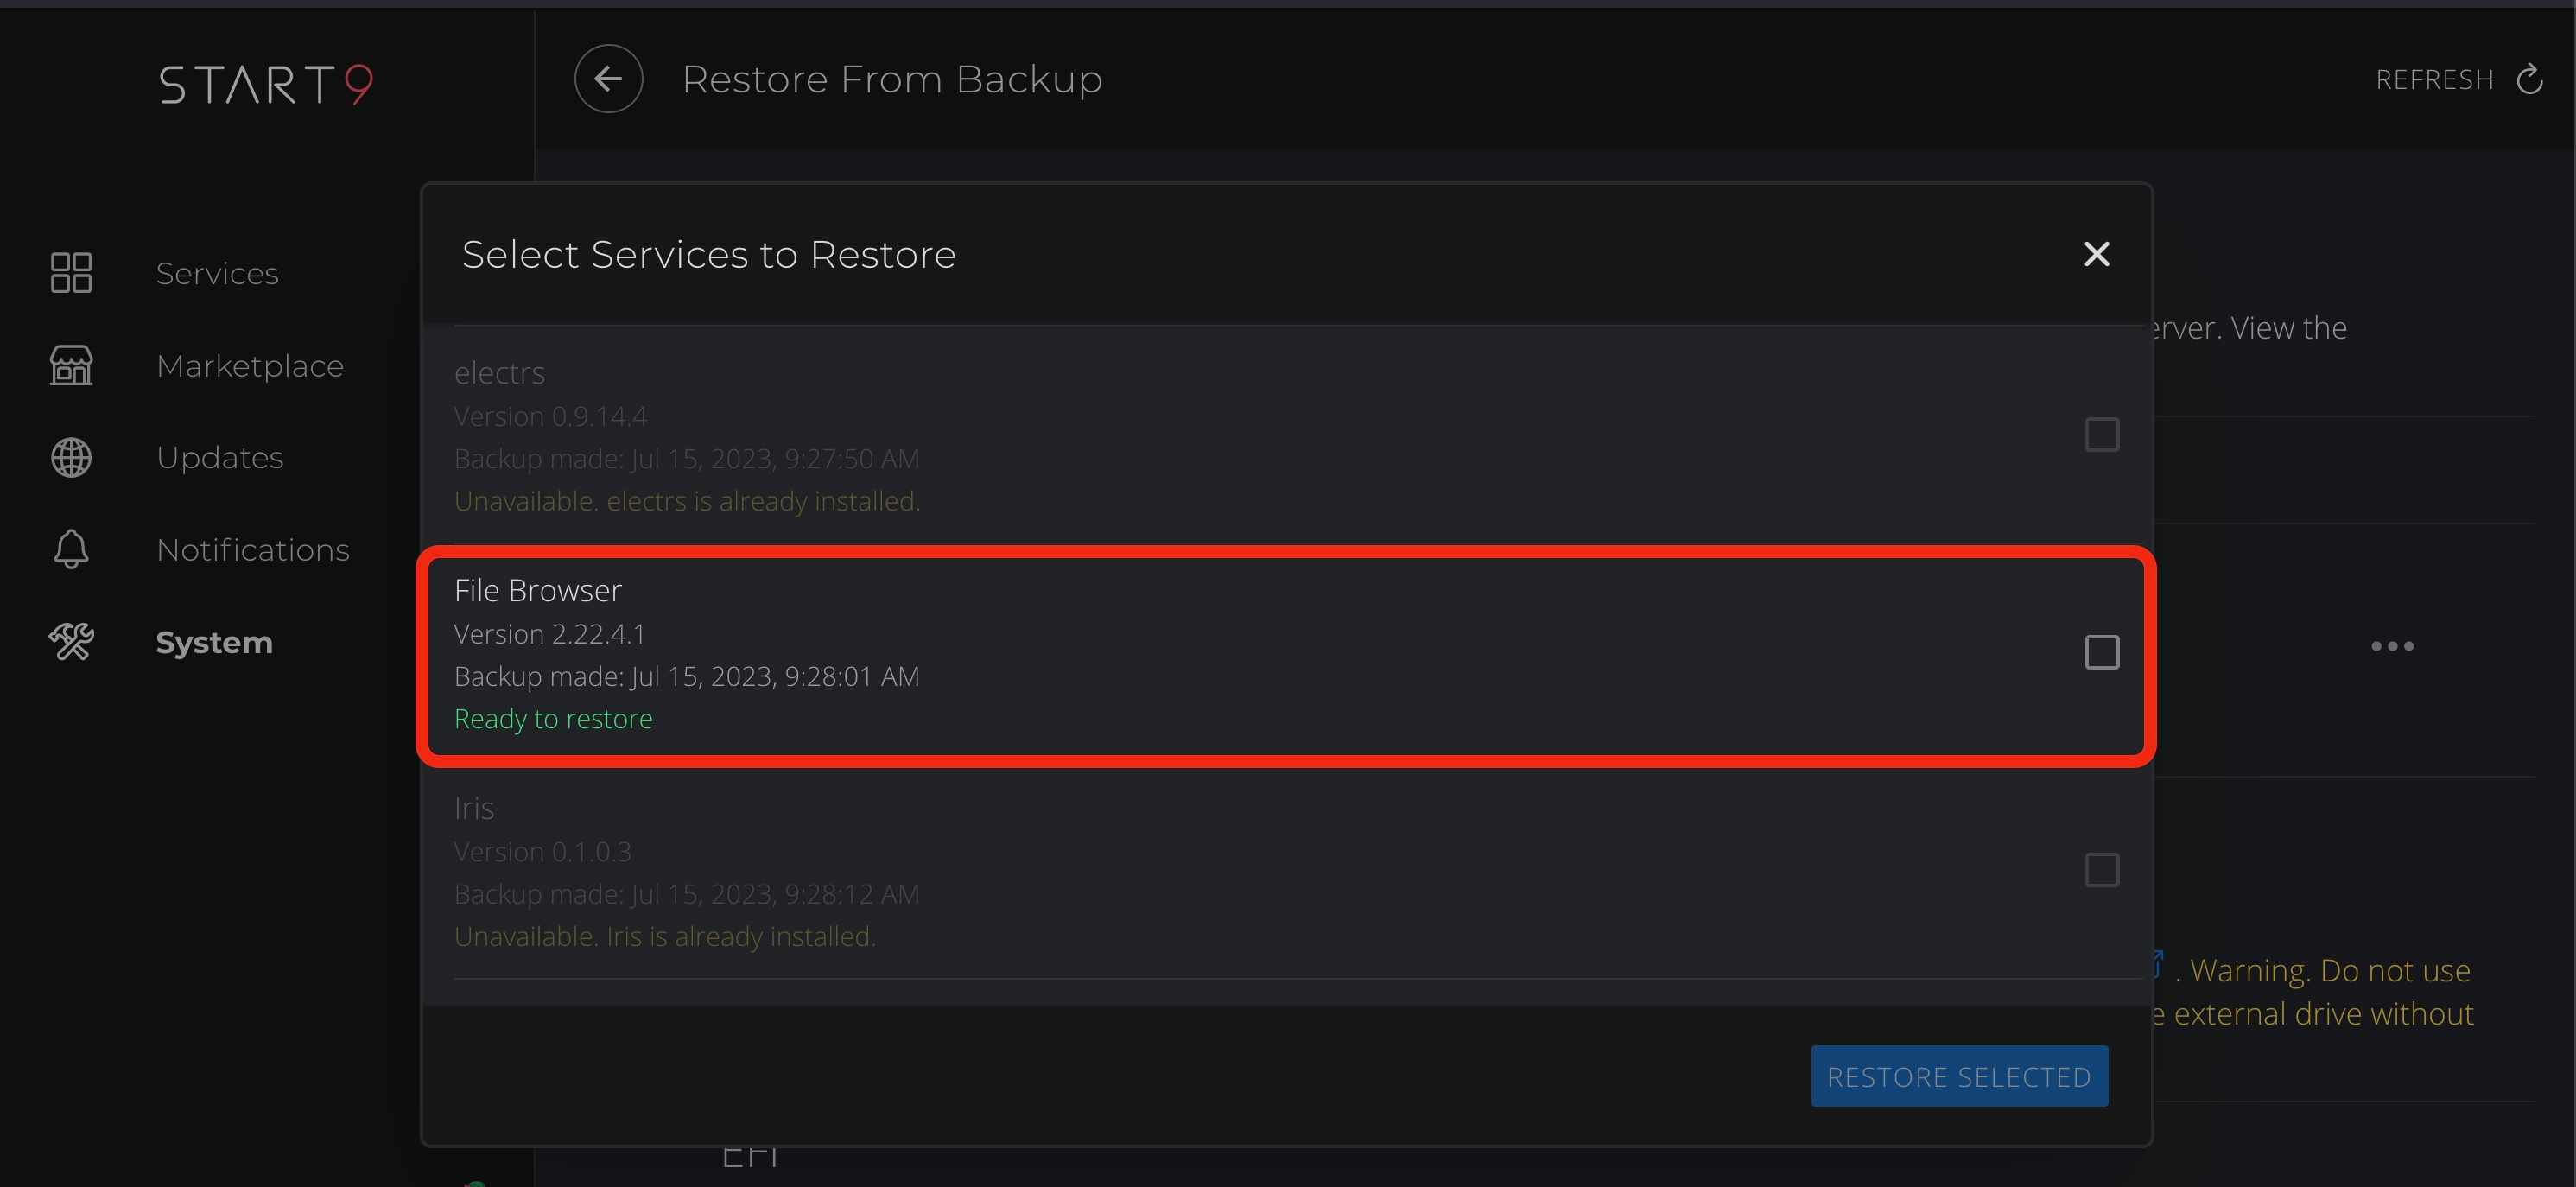
Task: Close the Select Services to Restore dialog
Action: click(2096, 254)
